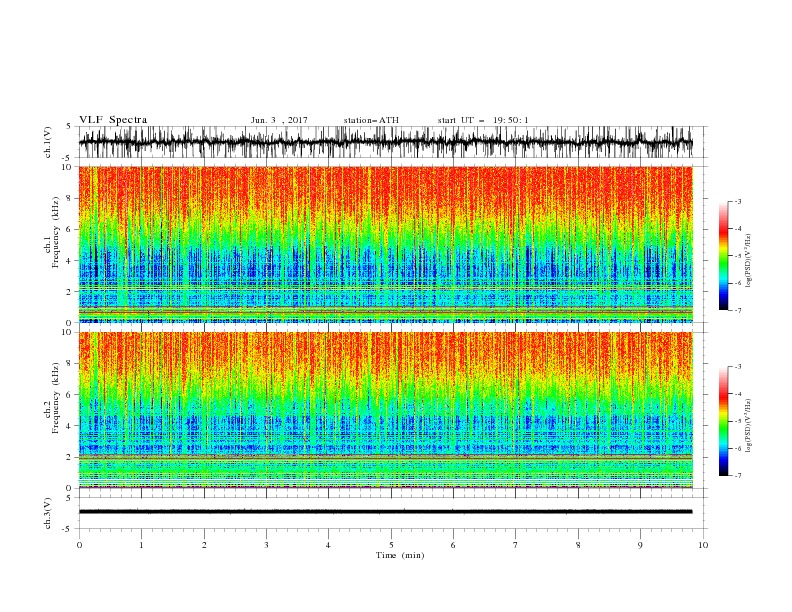Click the ch.2 "Frequency (kHz)" axis label

click(x=56, y=398)
